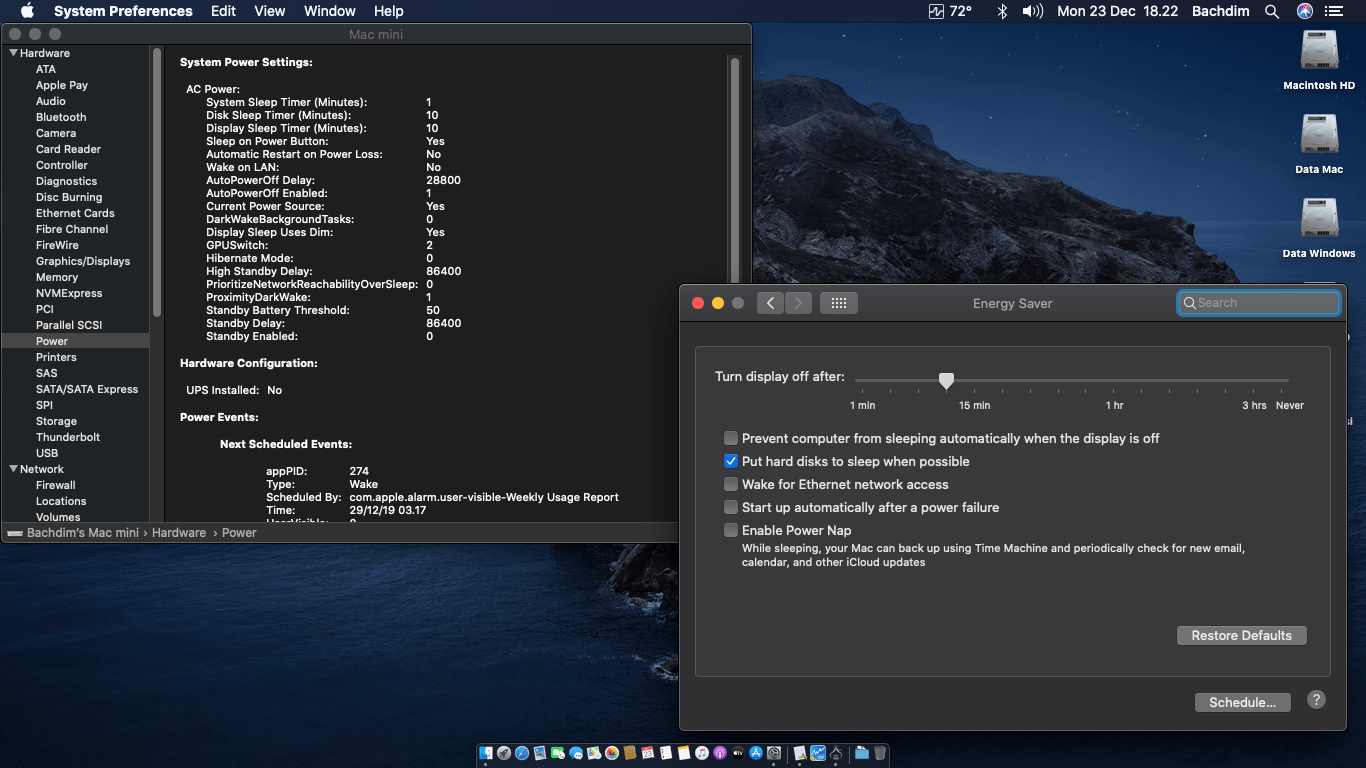Open the Window menu in the menu bar

click(329, 11)
